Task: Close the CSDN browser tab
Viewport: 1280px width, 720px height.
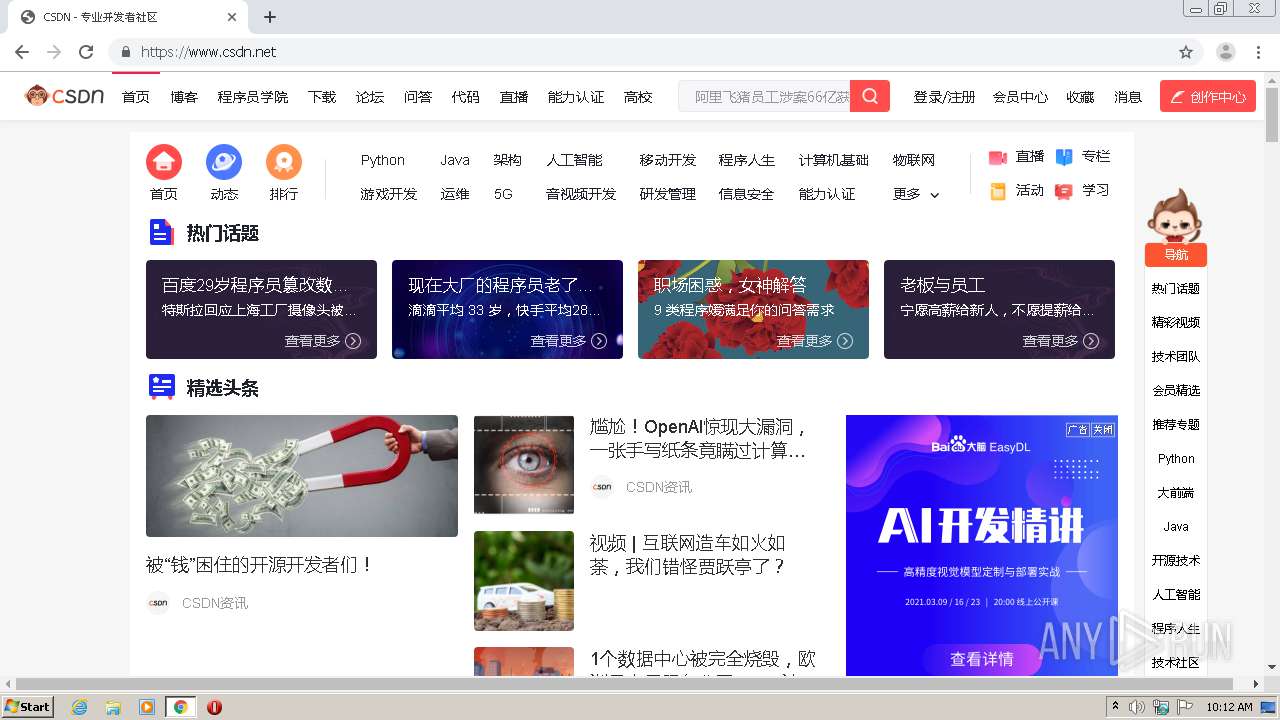Action: click(232, 17)
